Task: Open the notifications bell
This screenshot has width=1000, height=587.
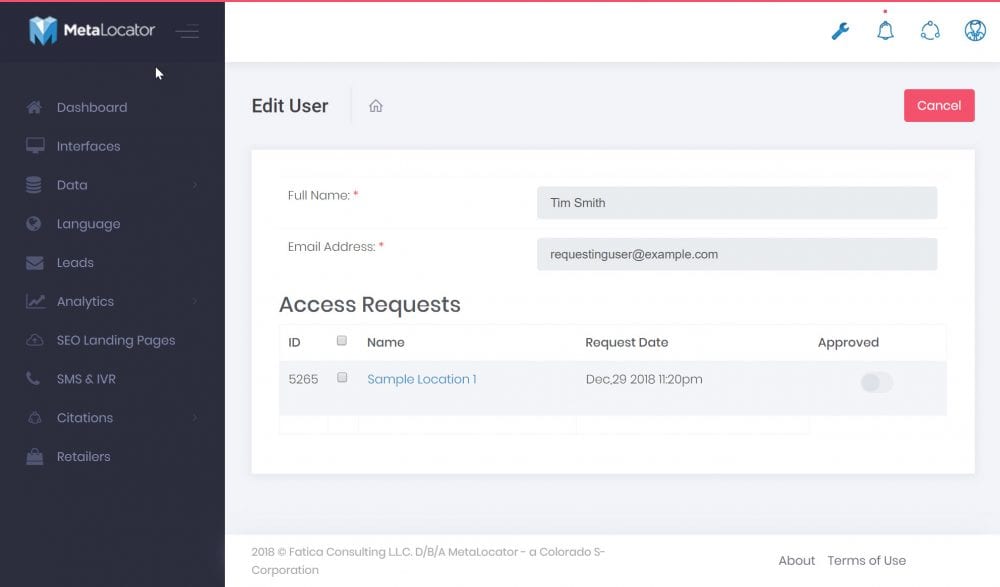Action: click(885, 30)
